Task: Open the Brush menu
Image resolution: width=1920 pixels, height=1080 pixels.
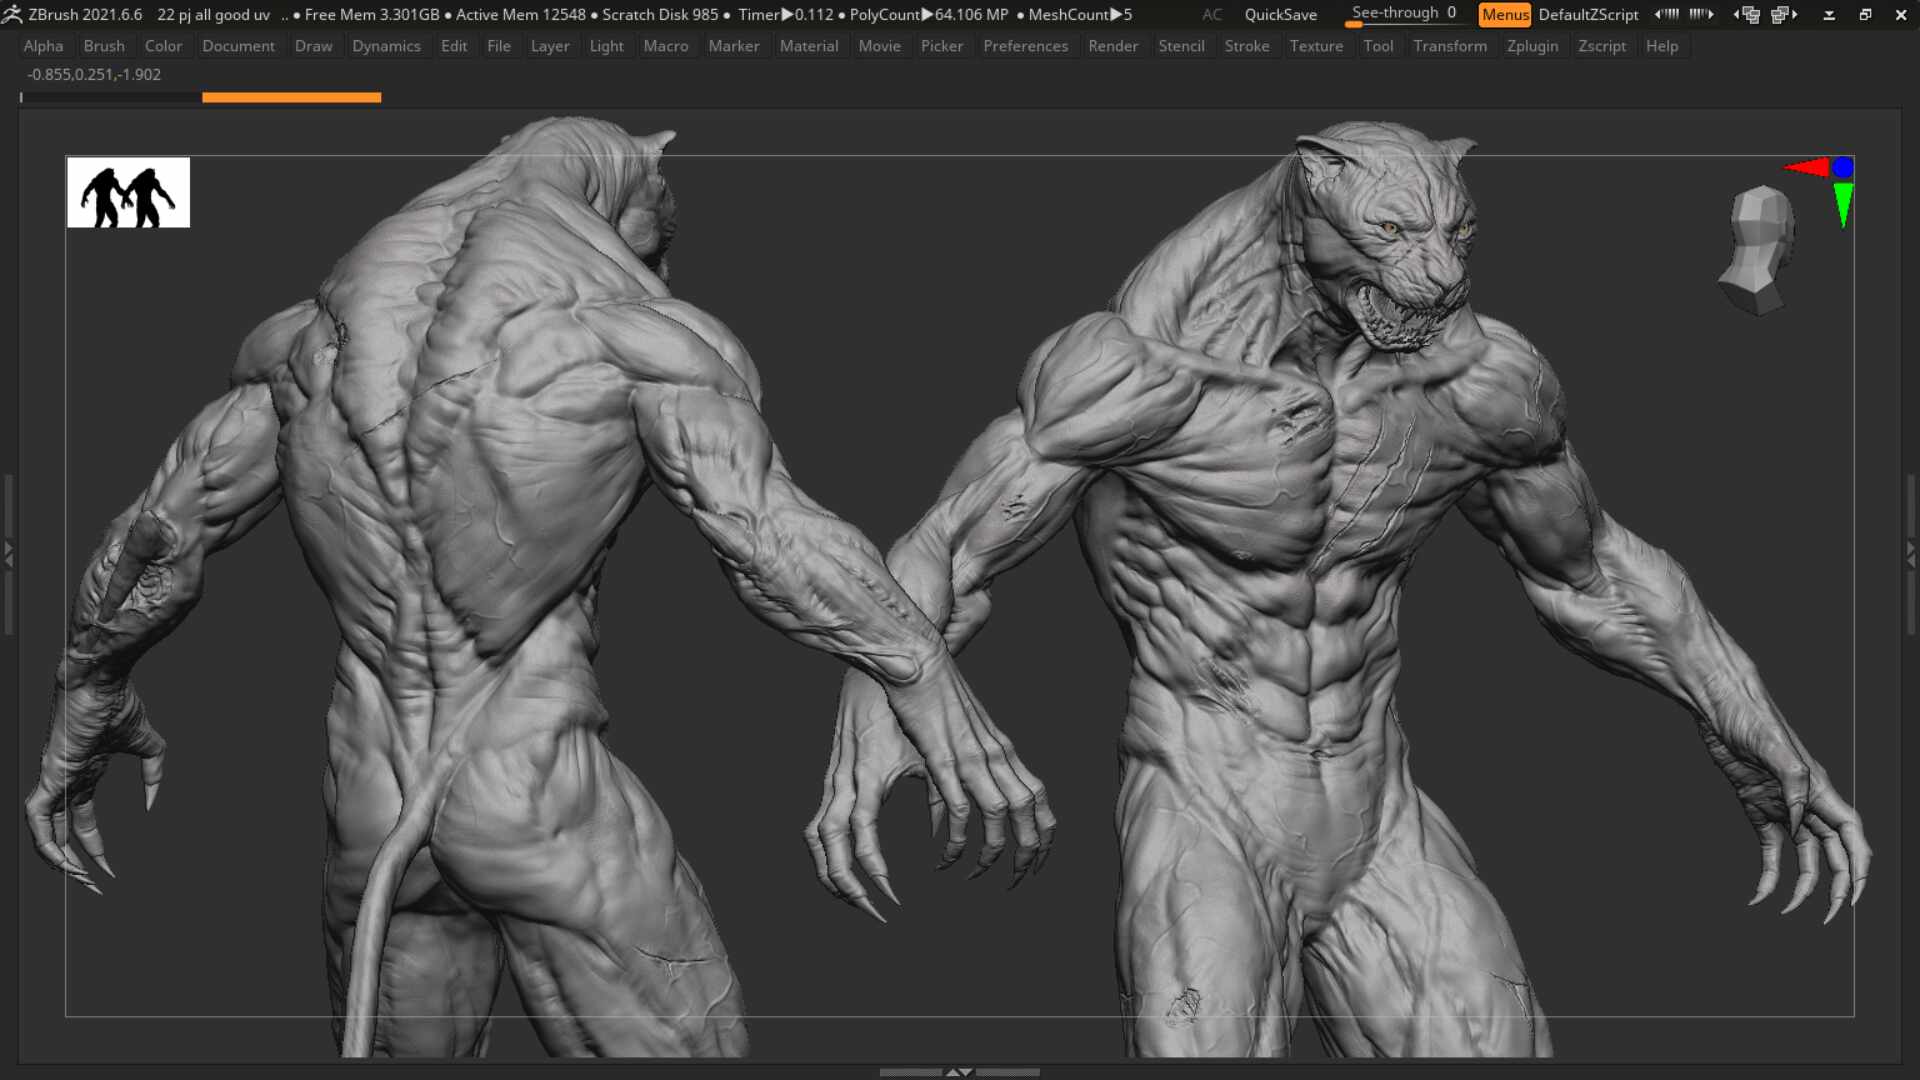Action: pos(104,46)
